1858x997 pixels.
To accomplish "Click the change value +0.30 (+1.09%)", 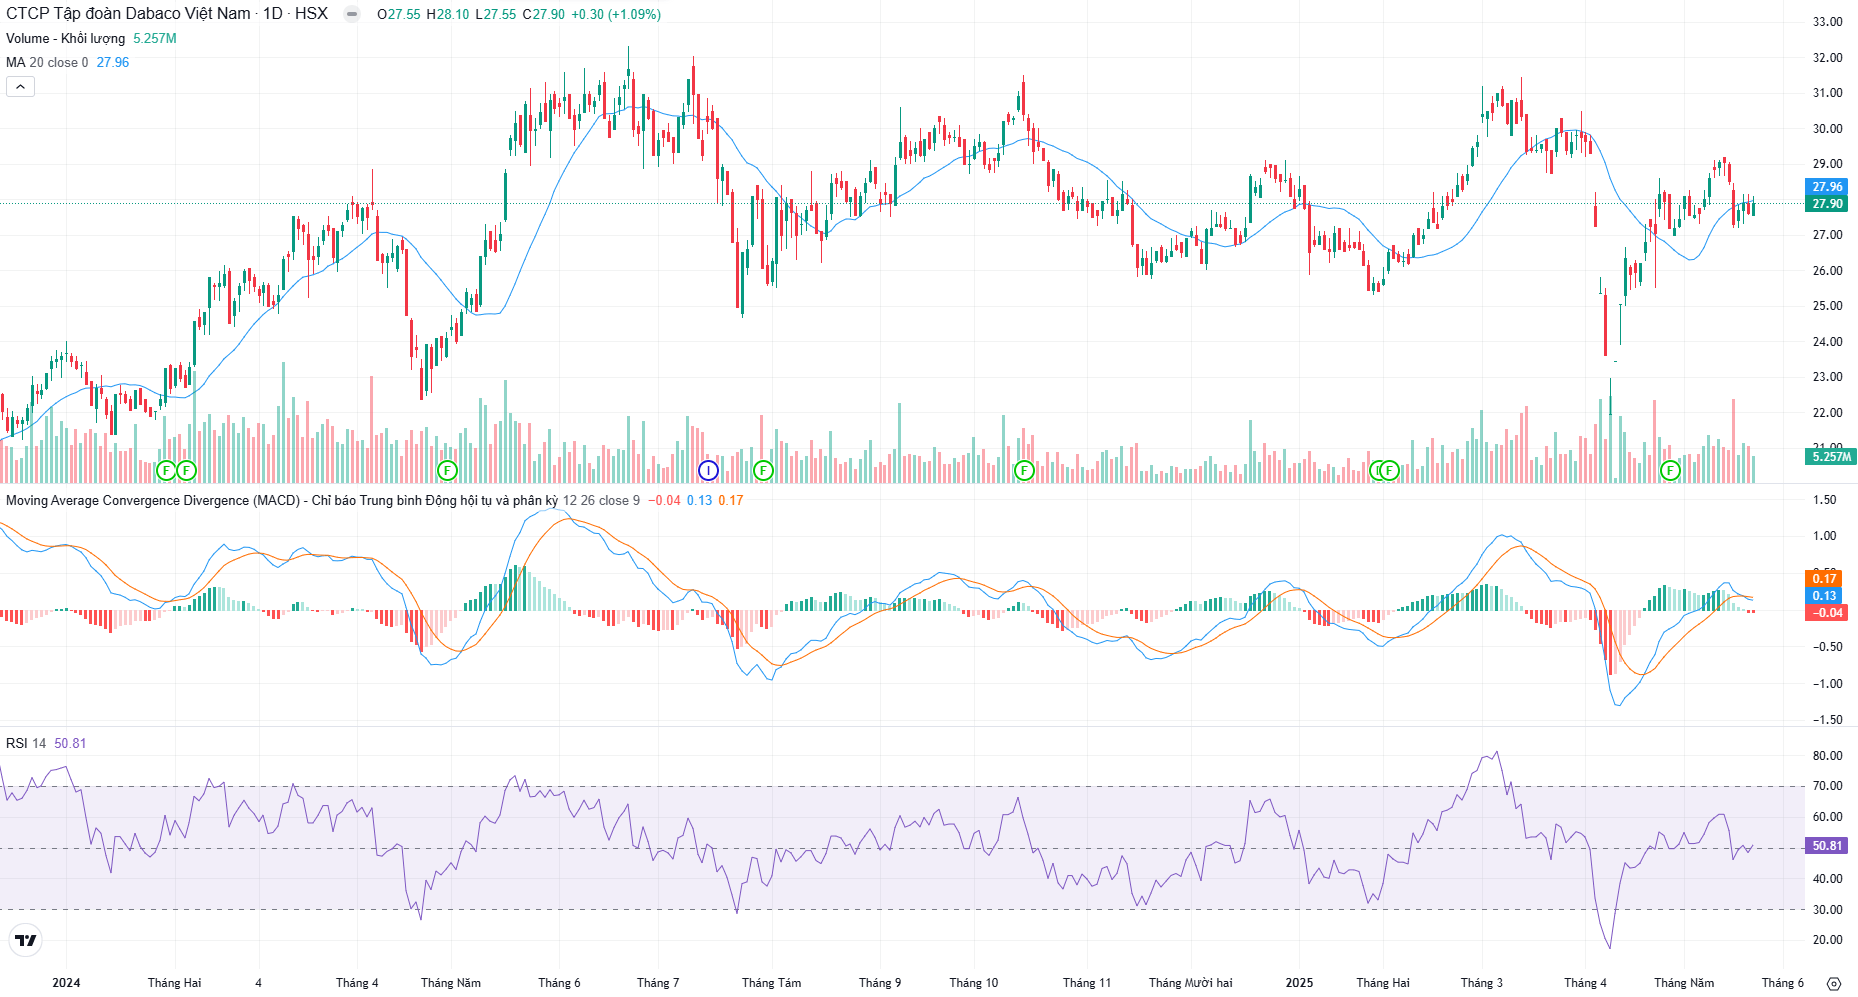I will pyautogui.click(x=616, y=14).
